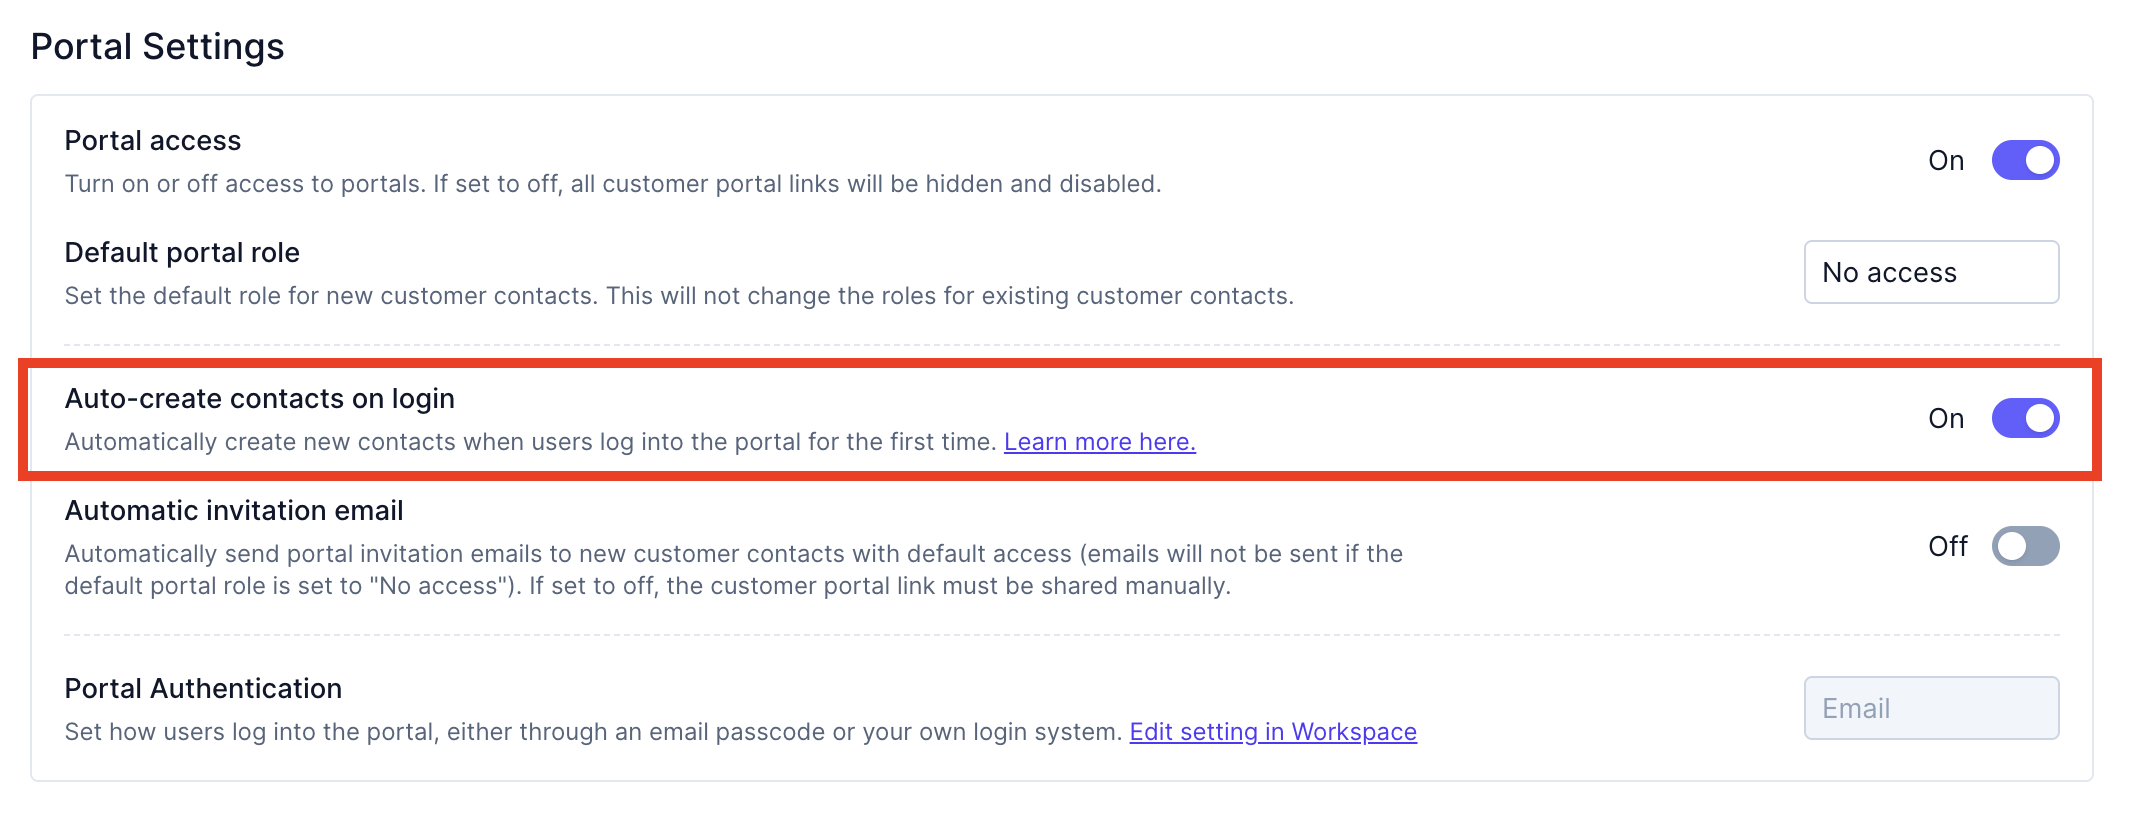Click the 'Auto-create contacts on login' title
Screen dimensions: 2138x832
coord(260,399)
